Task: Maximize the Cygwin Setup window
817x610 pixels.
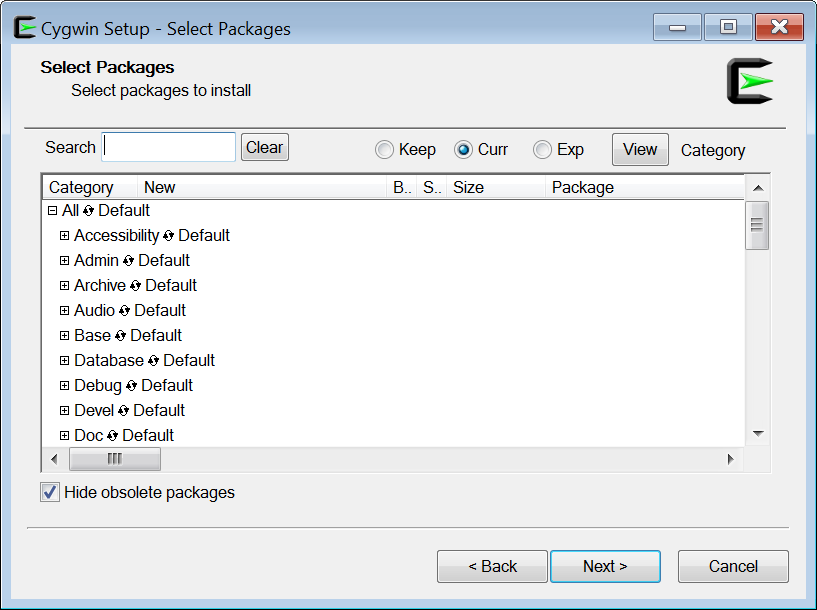Action: (728, 27)
